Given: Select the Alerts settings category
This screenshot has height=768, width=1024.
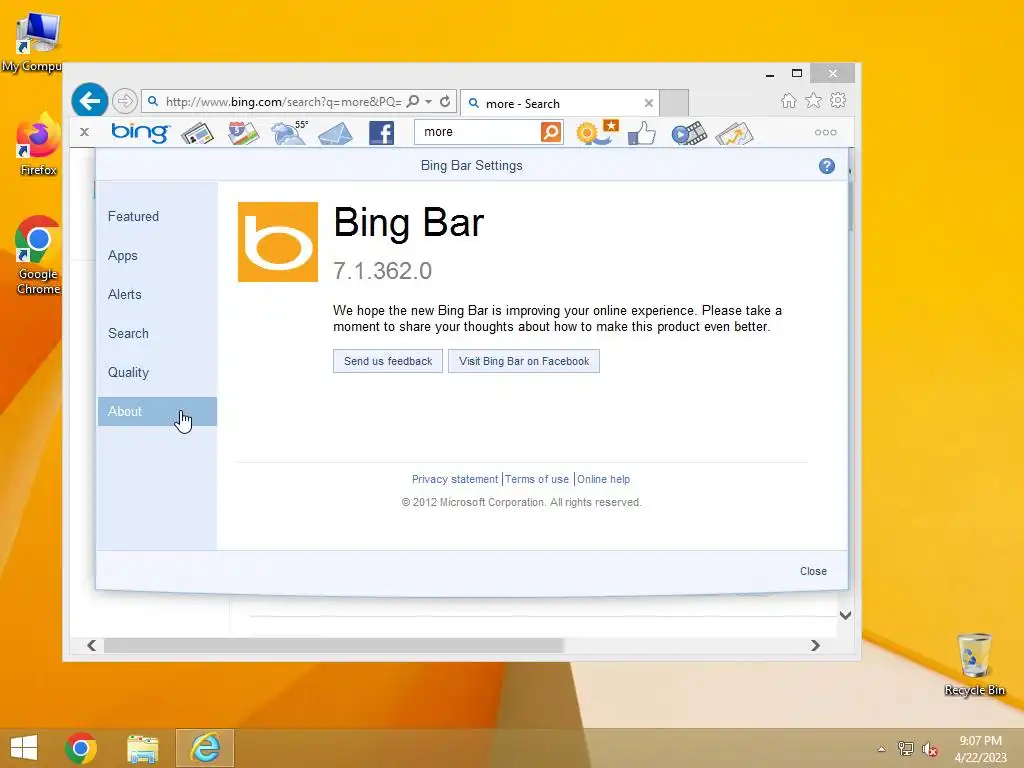Looking at the screenshot, I should [157, 295].
